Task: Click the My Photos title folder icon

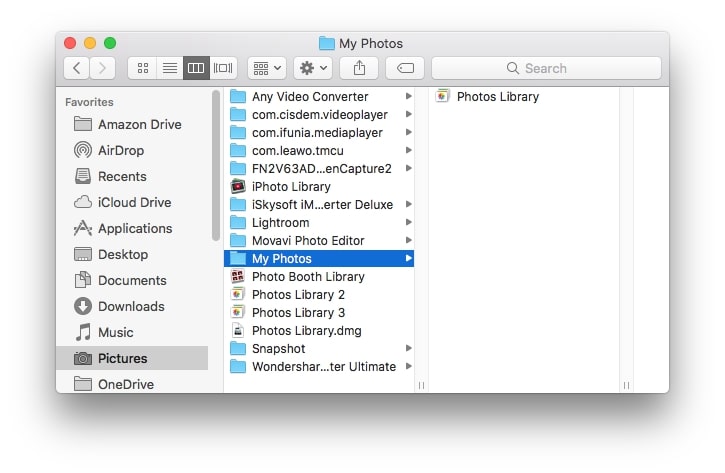Action: tap(327, 43)
